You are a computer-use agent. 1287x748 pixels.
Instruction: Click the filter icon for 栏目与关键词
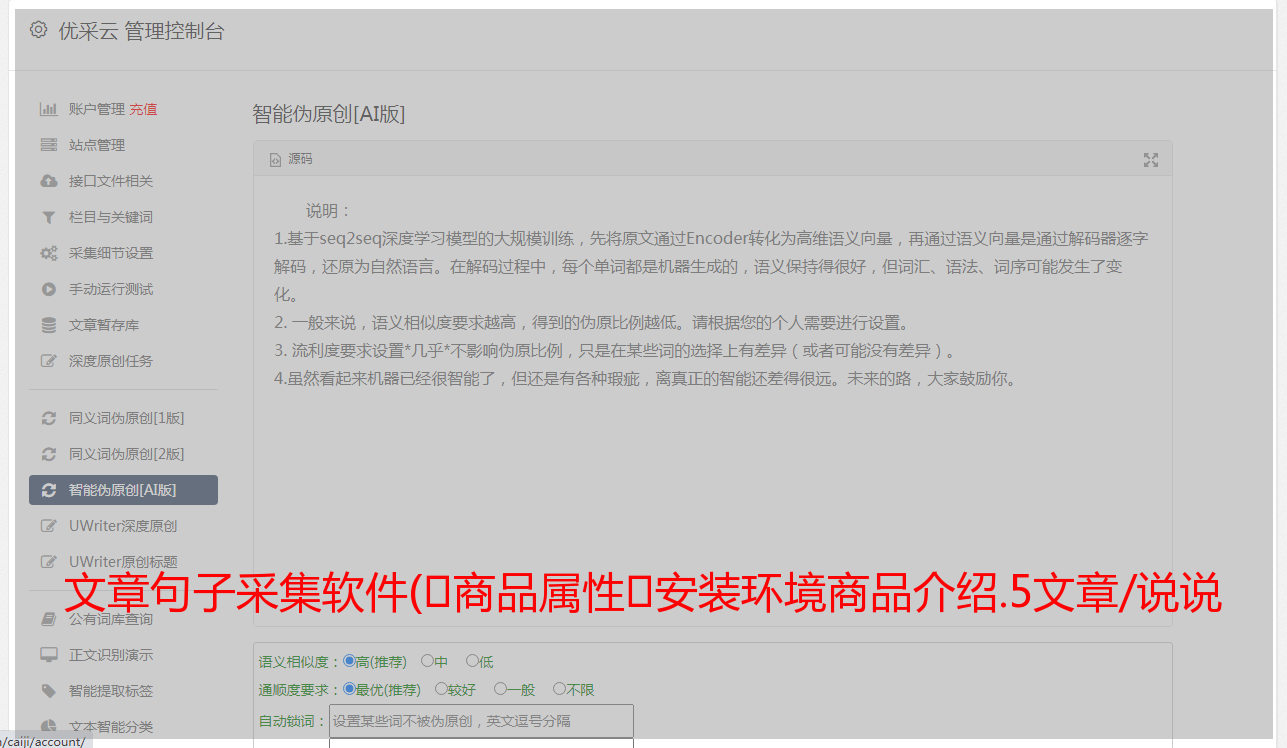(48, 217)
